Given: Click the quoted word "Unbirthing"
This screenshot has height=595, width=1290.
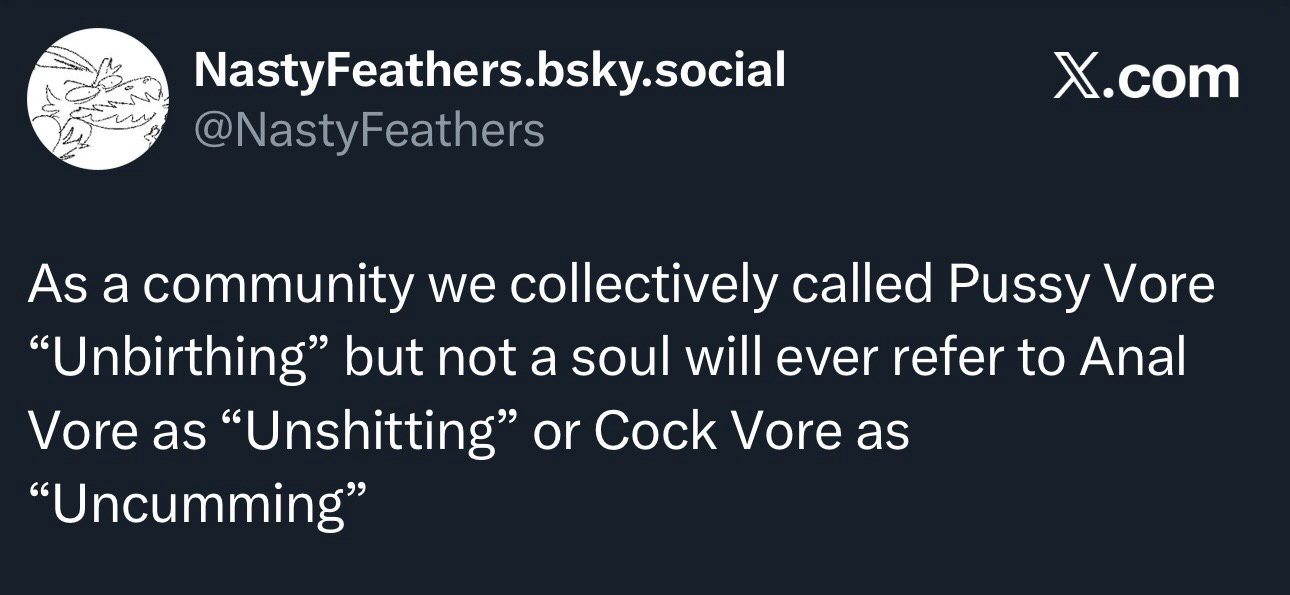Looking at the screenshot, I should (x=180, y=359).
